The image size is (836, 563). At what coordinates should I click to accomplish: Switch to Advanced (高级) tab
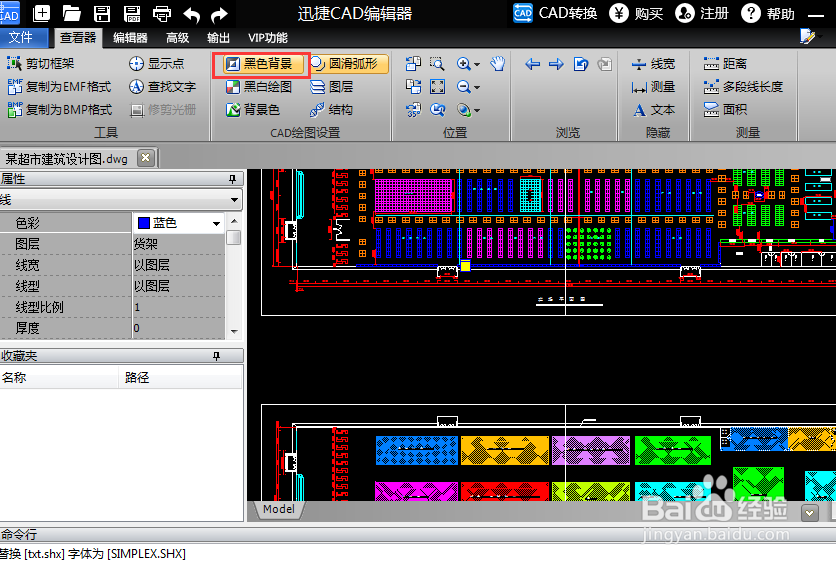(178, 38)
